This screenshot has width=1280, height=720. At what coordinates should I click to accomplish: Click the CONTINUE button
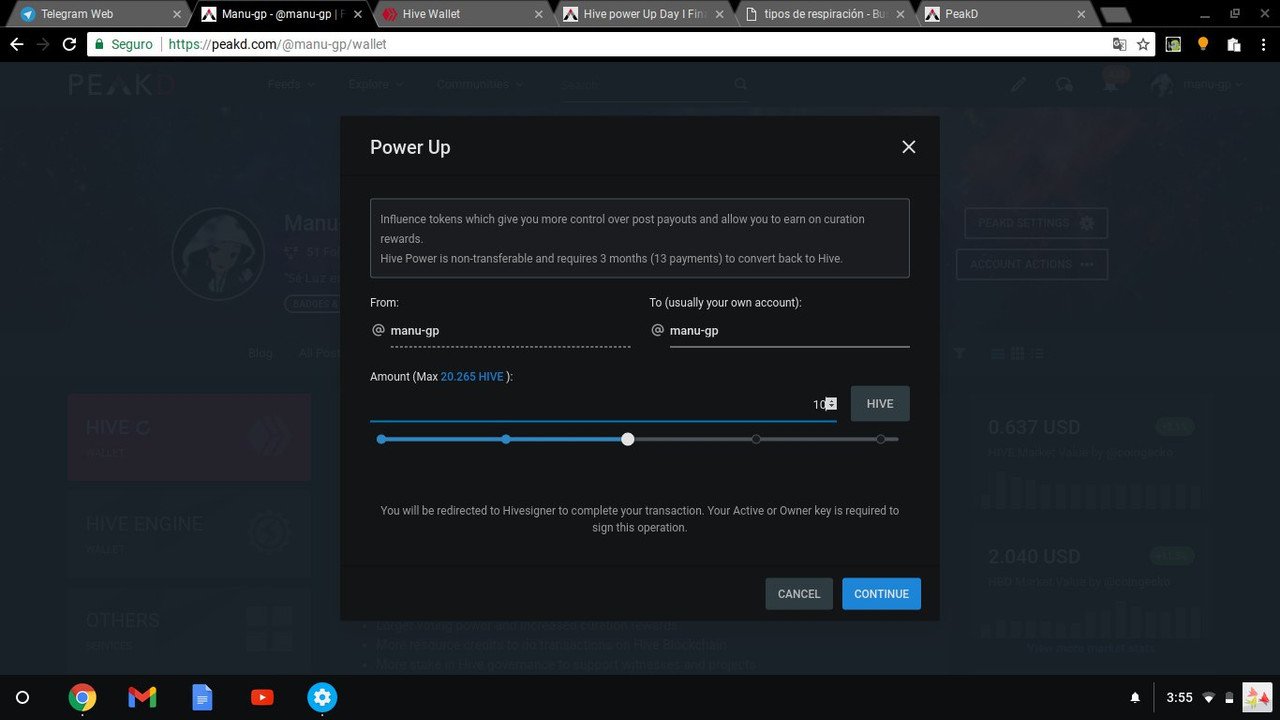pos(881,594)
